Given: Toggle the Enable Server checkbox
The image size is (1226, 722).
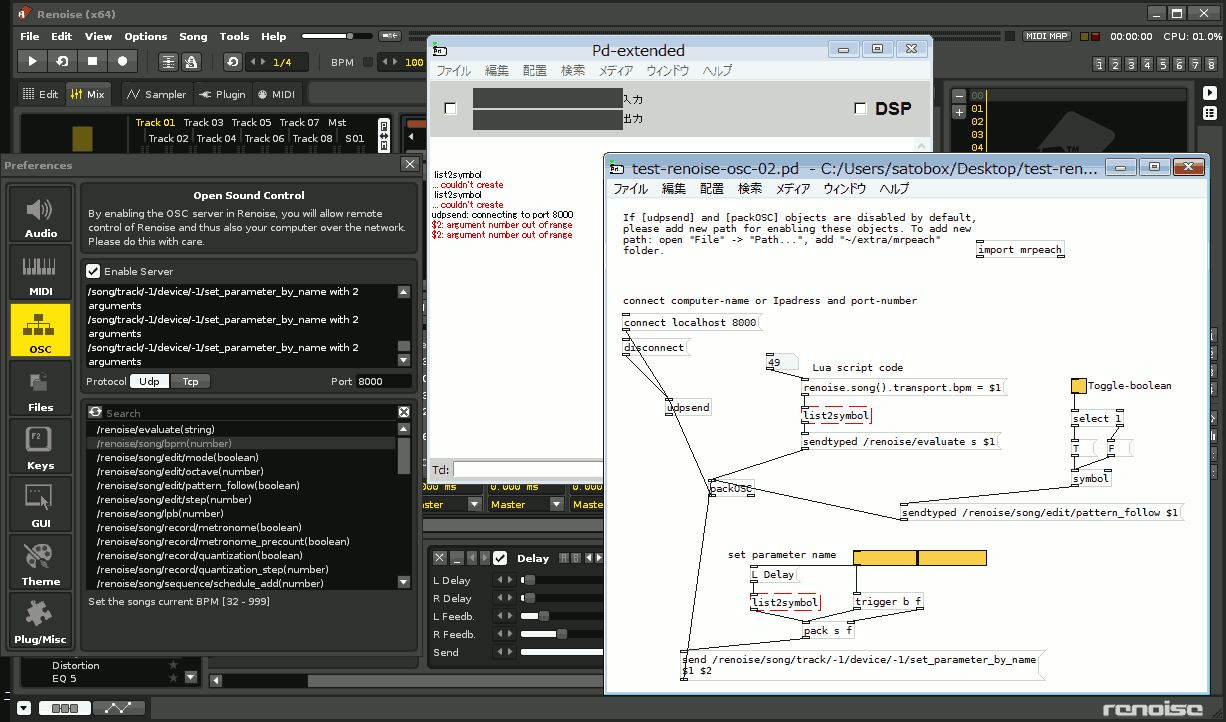Looking at the screenshot, I should (x=93, y=271).
